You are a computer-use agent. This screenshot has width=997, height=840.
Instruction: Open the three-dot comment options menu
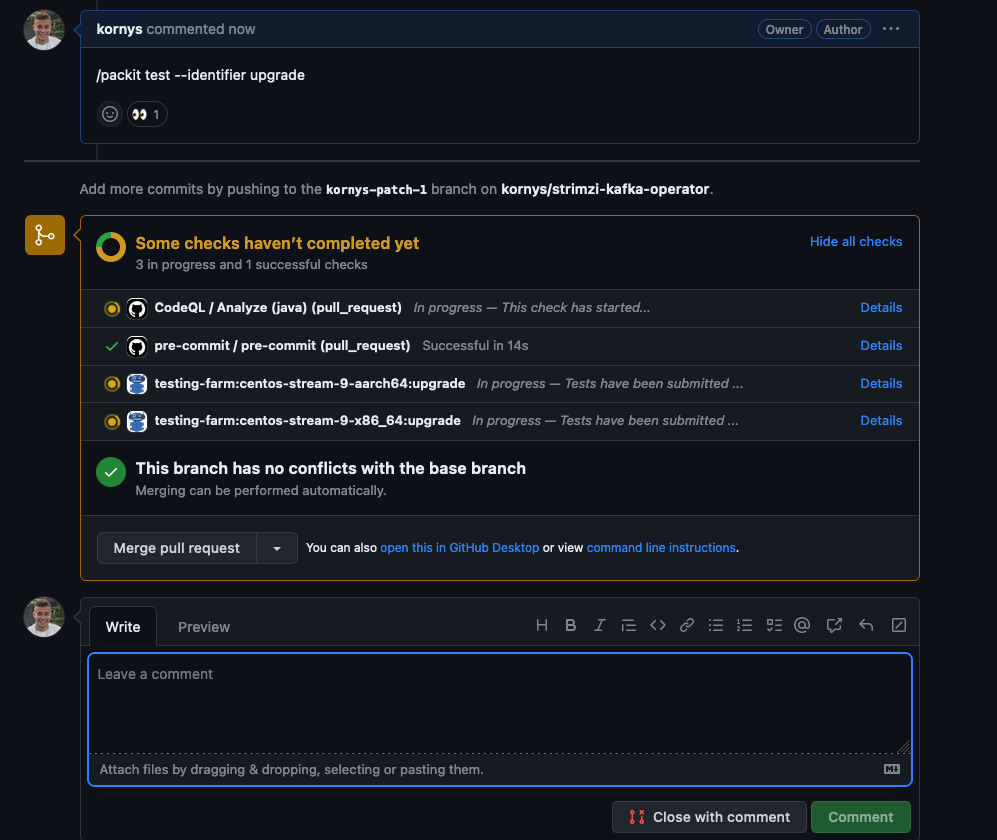[x=891, y=29]
